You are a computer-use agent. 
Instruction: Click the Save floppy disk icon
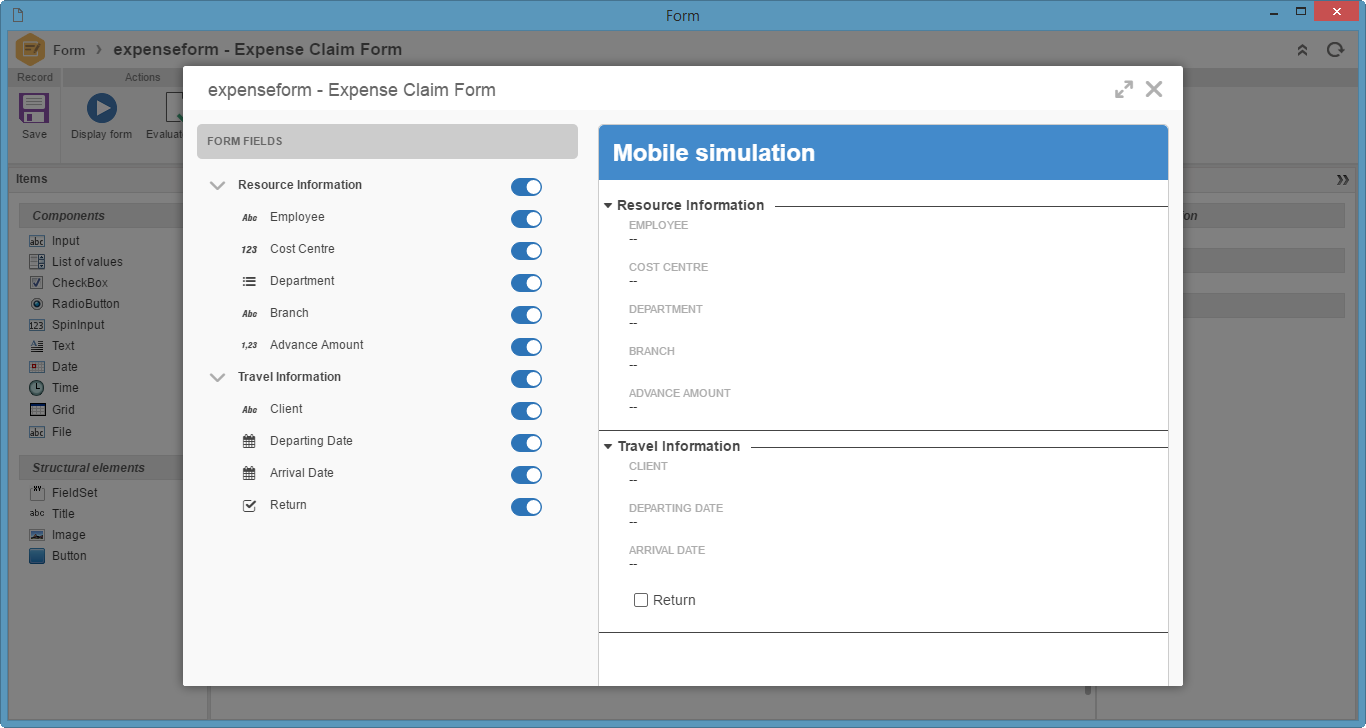pyautogui.click(x=34, y=108)
